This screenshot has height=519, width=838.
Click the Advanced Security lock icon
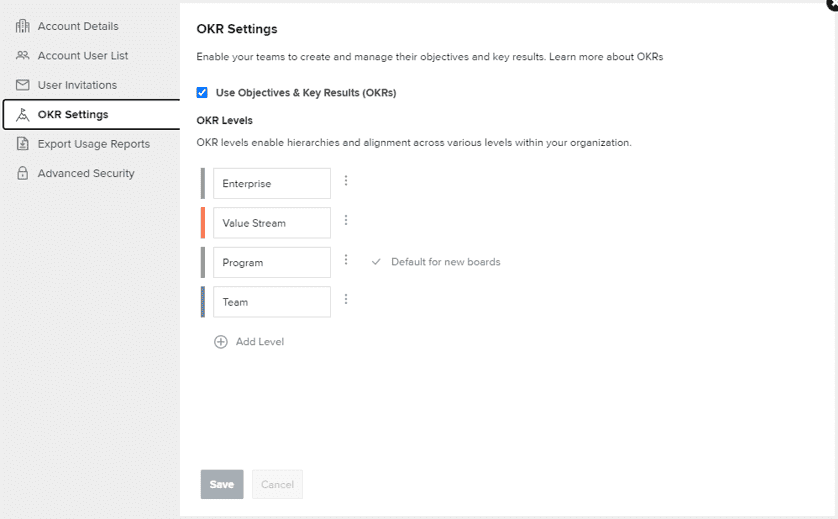(x=22, y=173)
